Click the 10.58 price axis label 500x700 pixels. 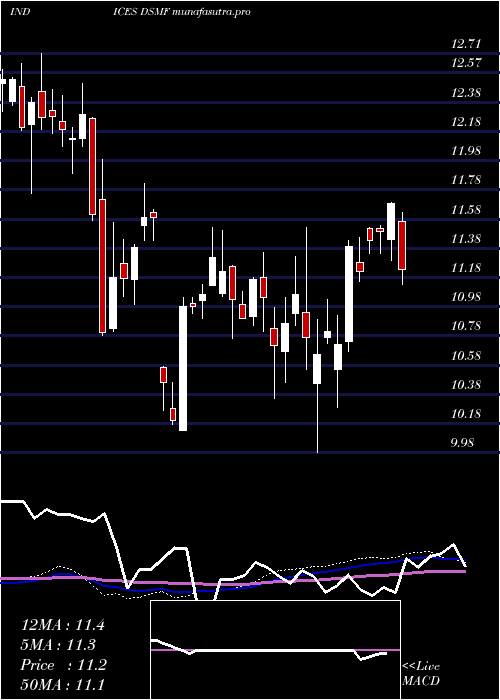click(x=466, y=355)
